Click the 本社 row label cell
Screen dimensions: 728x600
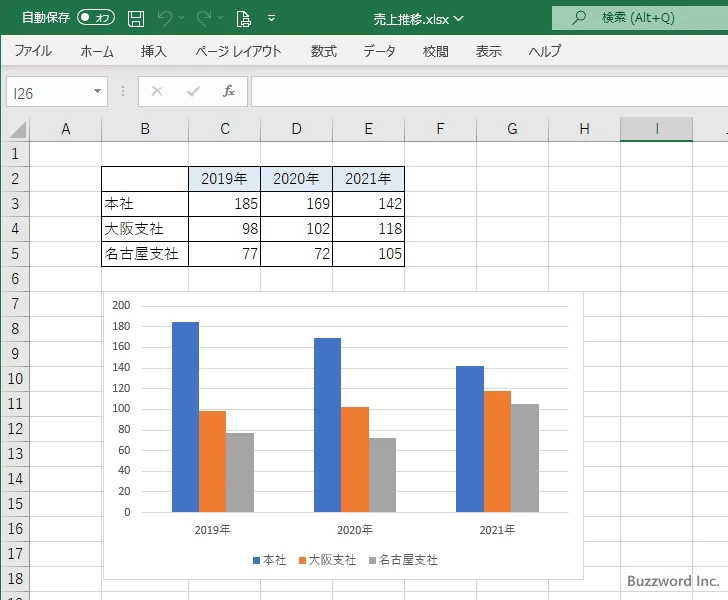coord(145,204)
